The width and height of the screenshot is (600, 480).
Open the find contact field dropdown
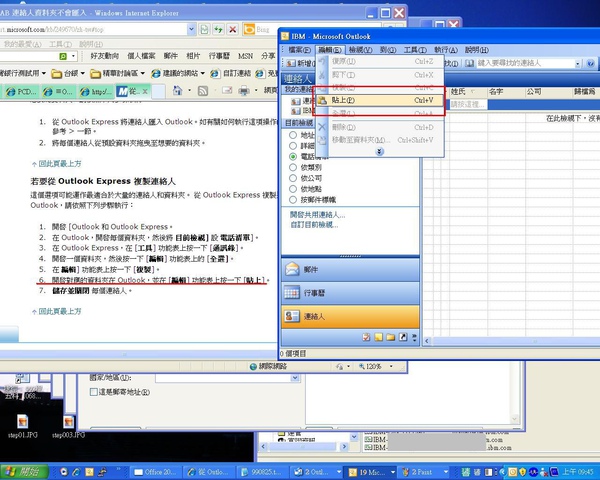pyautogui.click(x=578, y=64)
